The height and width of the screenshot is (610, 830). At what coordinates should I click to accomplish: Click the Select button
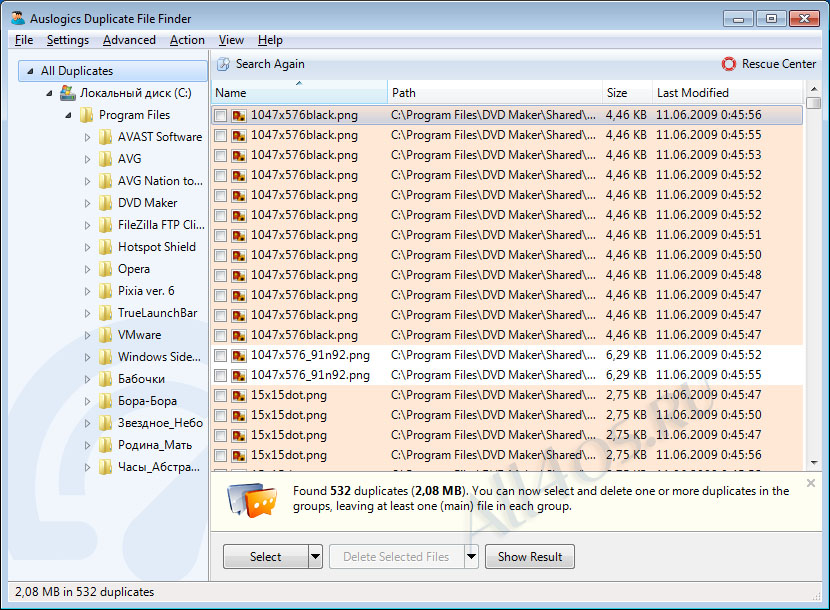coord(266,557)
